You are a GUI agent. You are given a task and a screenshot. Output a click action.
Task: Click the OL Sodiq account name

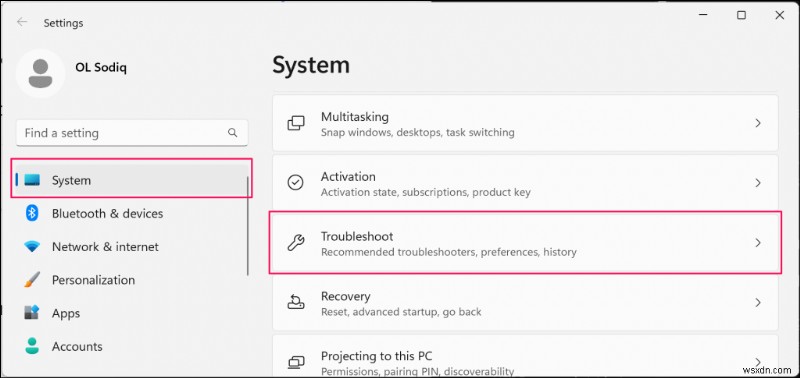101,68
